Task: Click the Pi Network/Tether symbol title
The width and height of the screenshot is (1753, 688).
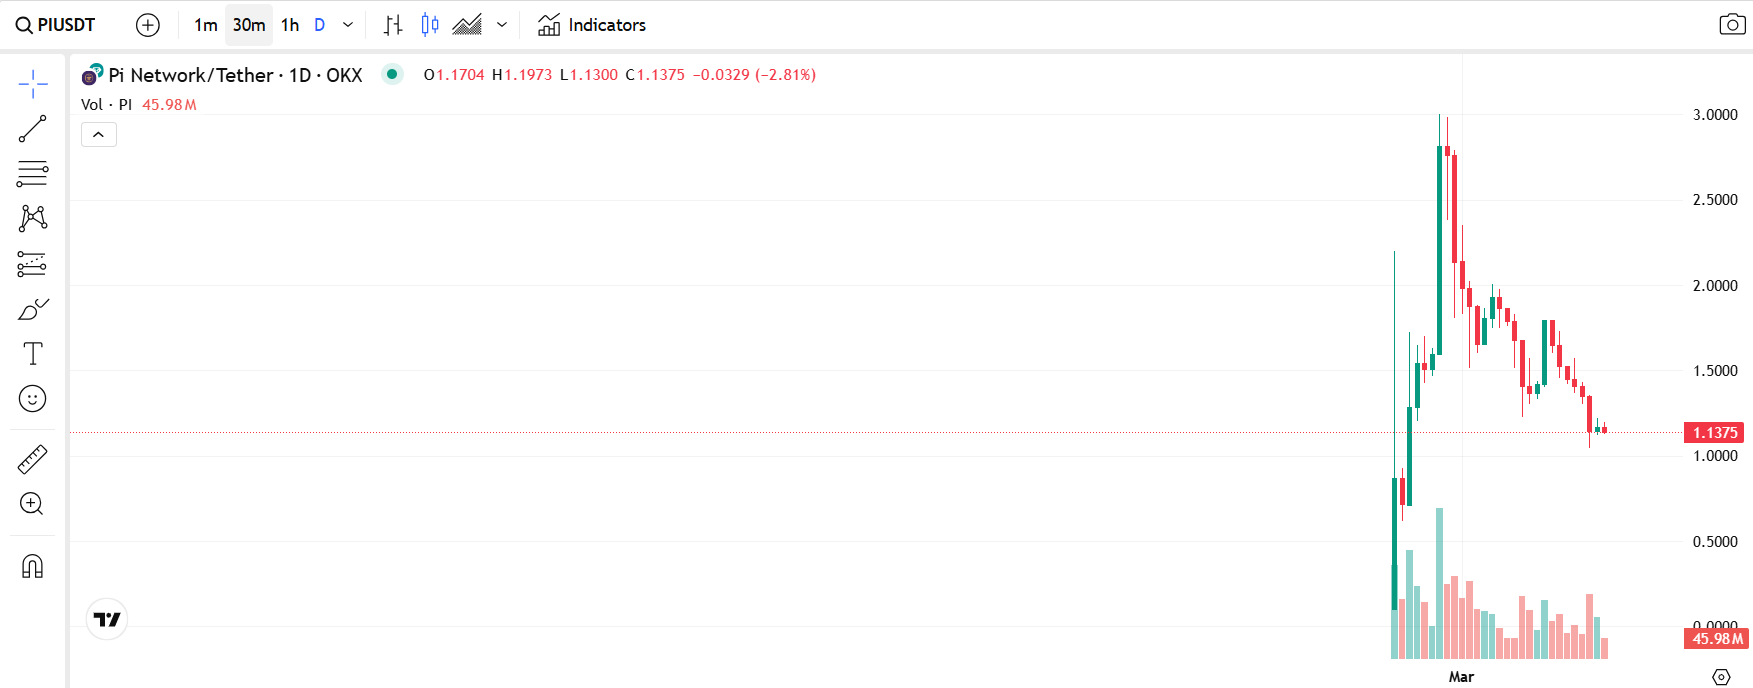Action: (235, 75)
